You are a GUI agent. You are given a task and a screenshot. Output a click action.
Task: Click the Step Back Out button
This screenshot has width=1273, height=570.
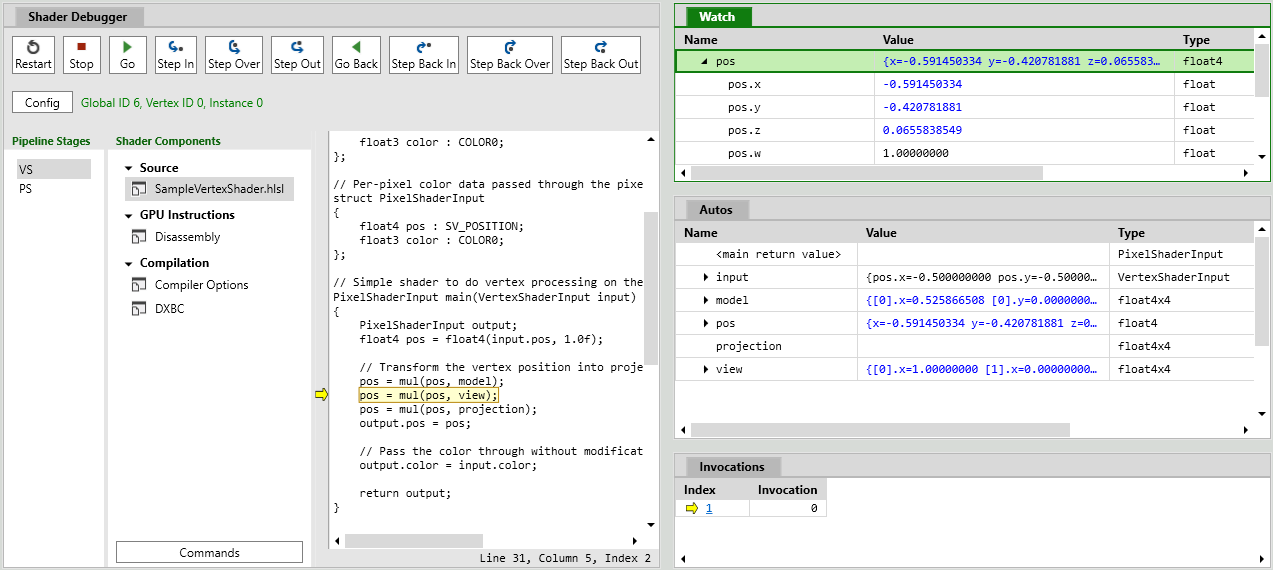pyautogui.click(x=601, y=55)
